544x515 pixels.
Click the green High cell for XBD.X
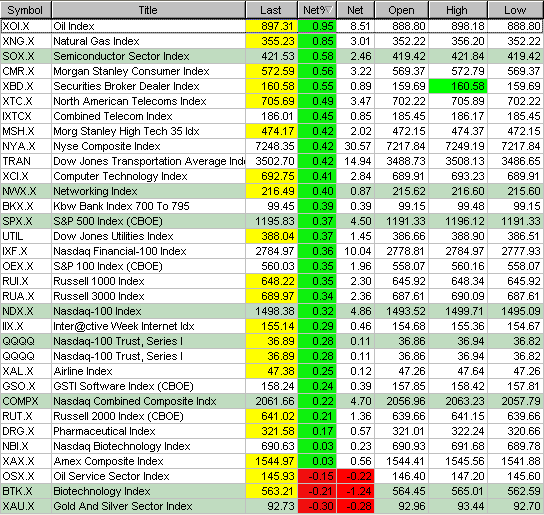pos(458,86)
